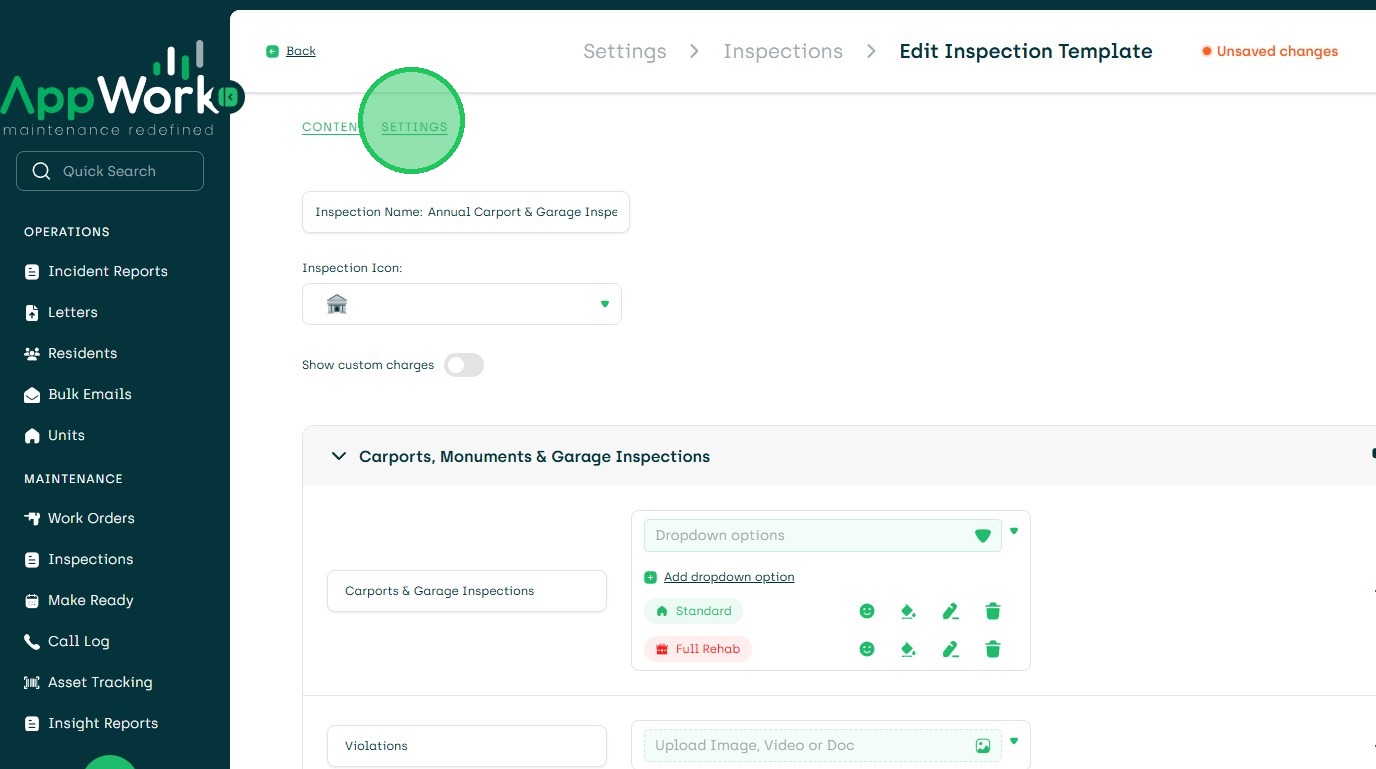Viewport: 1376px width, 769px height.
Task: Click the image upload icon in the Violations field
Action: (x=982, y=746)
